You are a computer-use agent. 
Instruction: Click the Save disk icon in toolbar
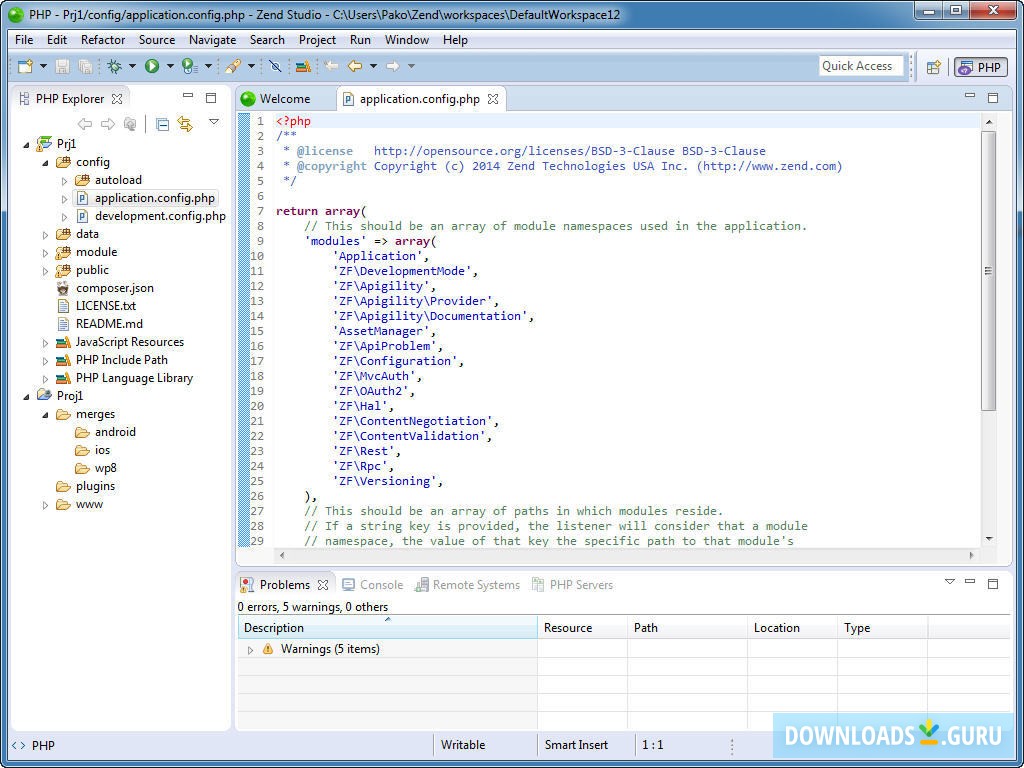[62, 66]
